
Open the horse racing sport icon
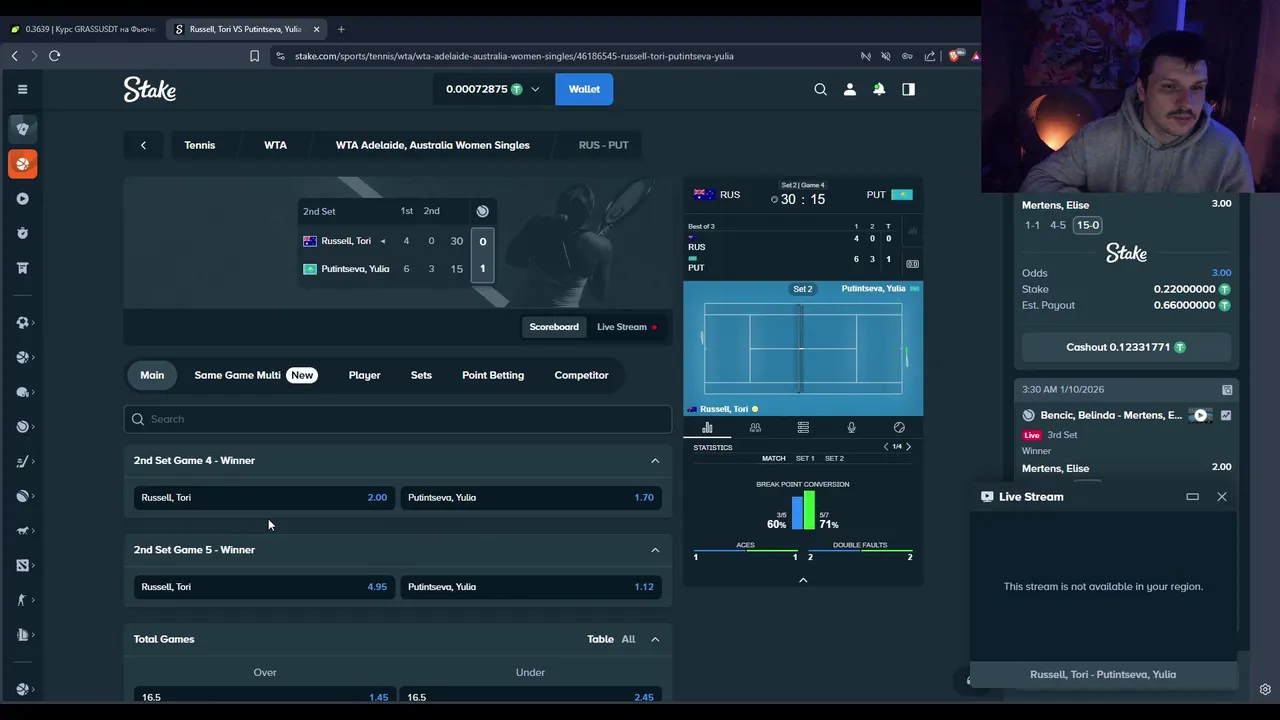(x=22, y=531)
